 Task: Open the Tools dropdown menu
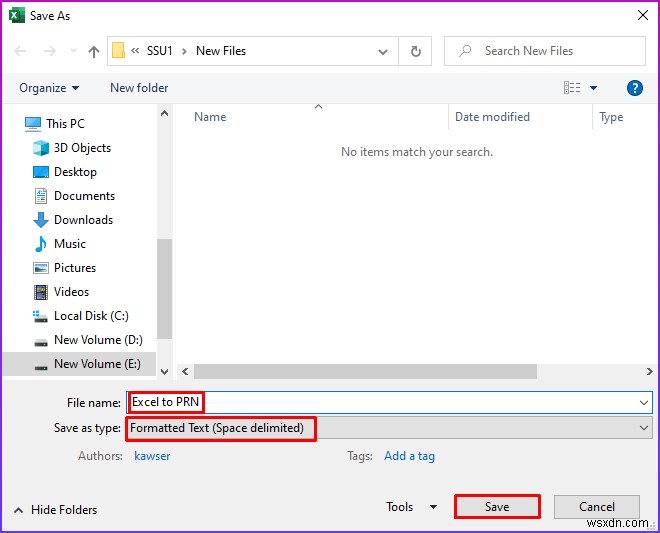tap(411, 507)
